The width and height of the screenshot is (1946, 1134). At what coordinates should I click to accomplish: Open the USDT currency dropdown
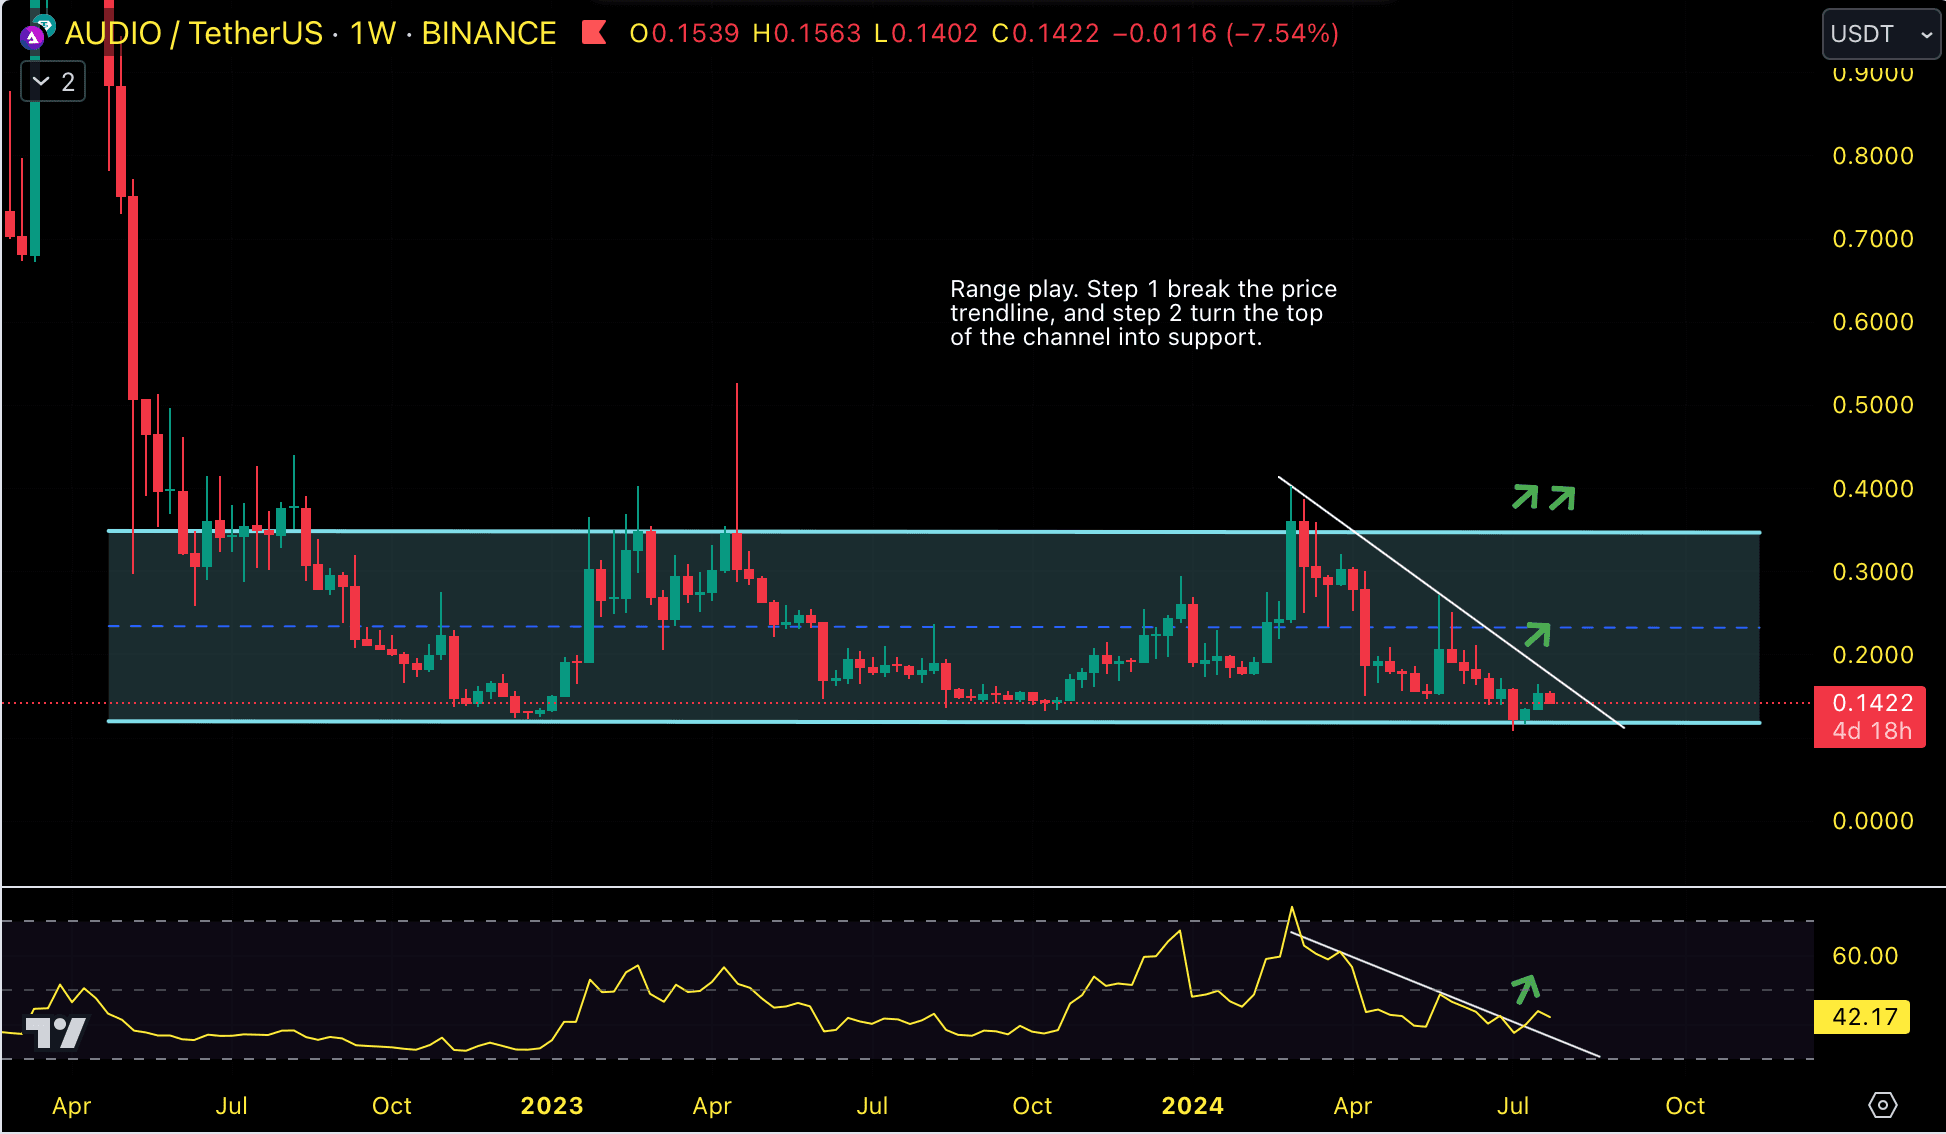click(x=1881, y=34)
